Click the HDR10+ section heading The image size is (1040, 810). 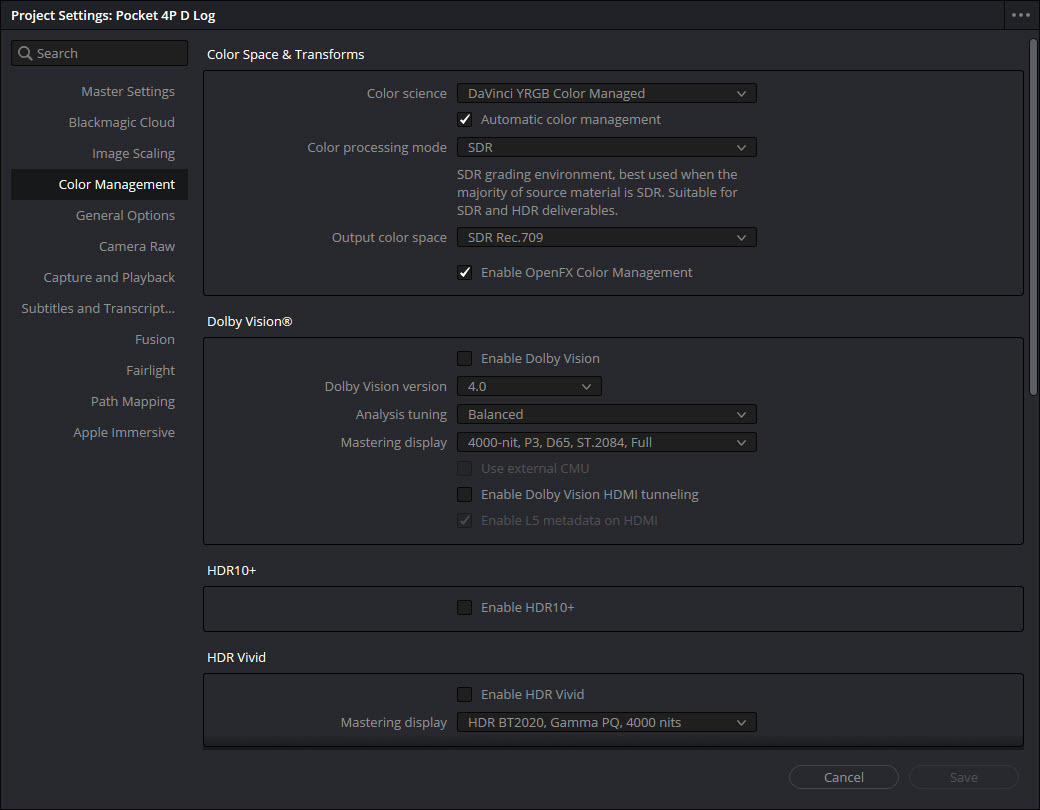click(231, 571)
